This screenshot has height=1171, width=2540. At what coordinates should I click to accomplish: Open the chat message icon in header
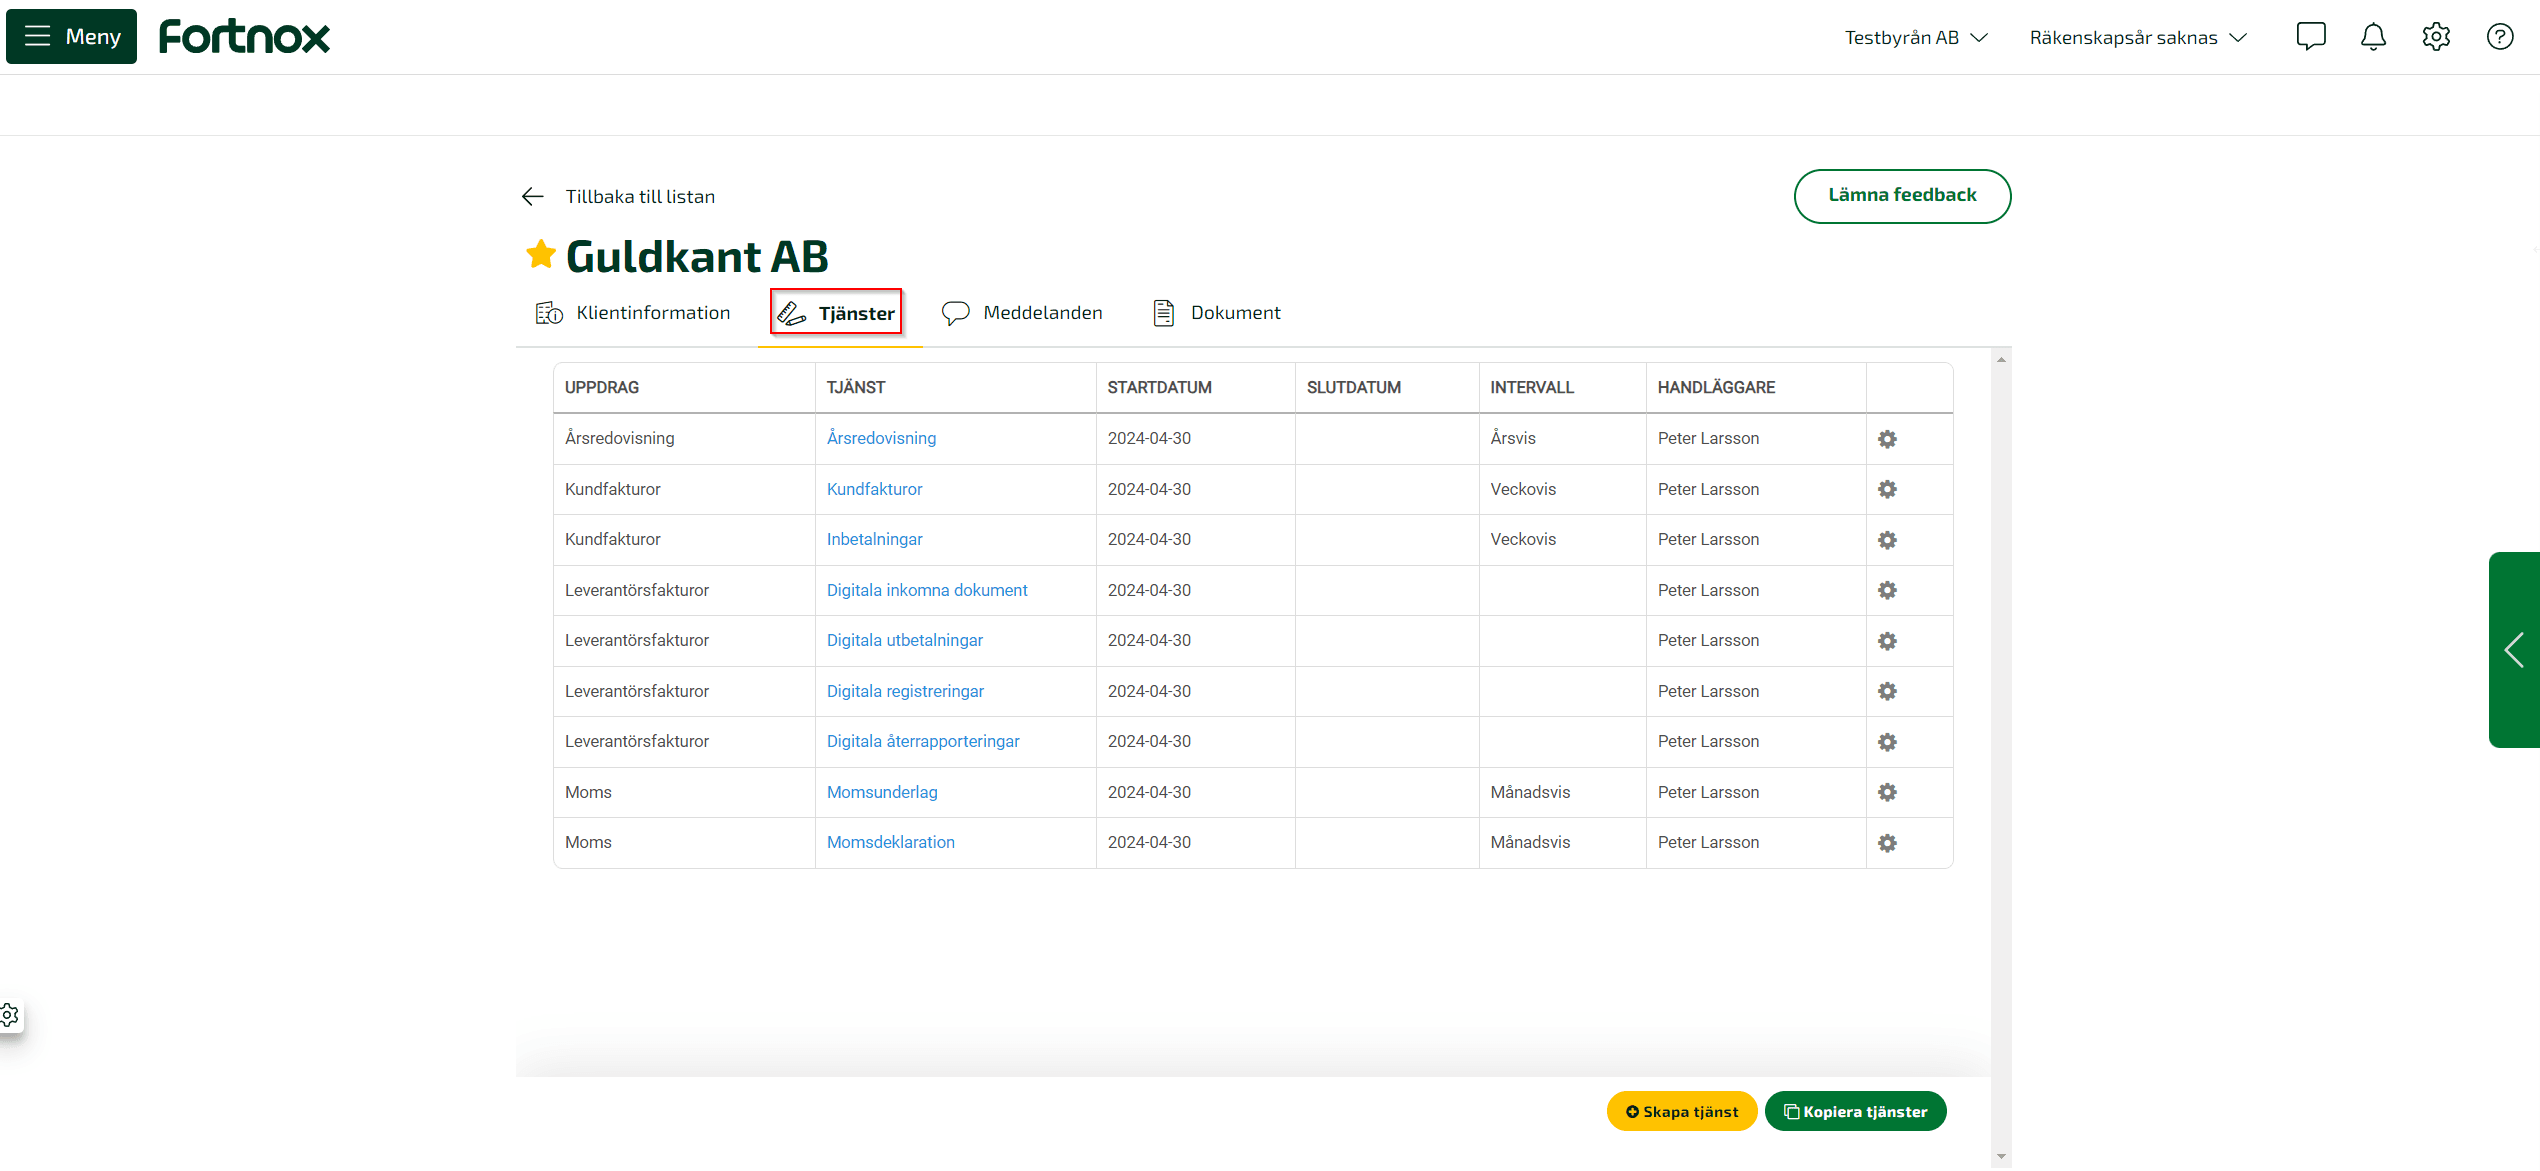pyautogui.click(x=2311, y=37)
